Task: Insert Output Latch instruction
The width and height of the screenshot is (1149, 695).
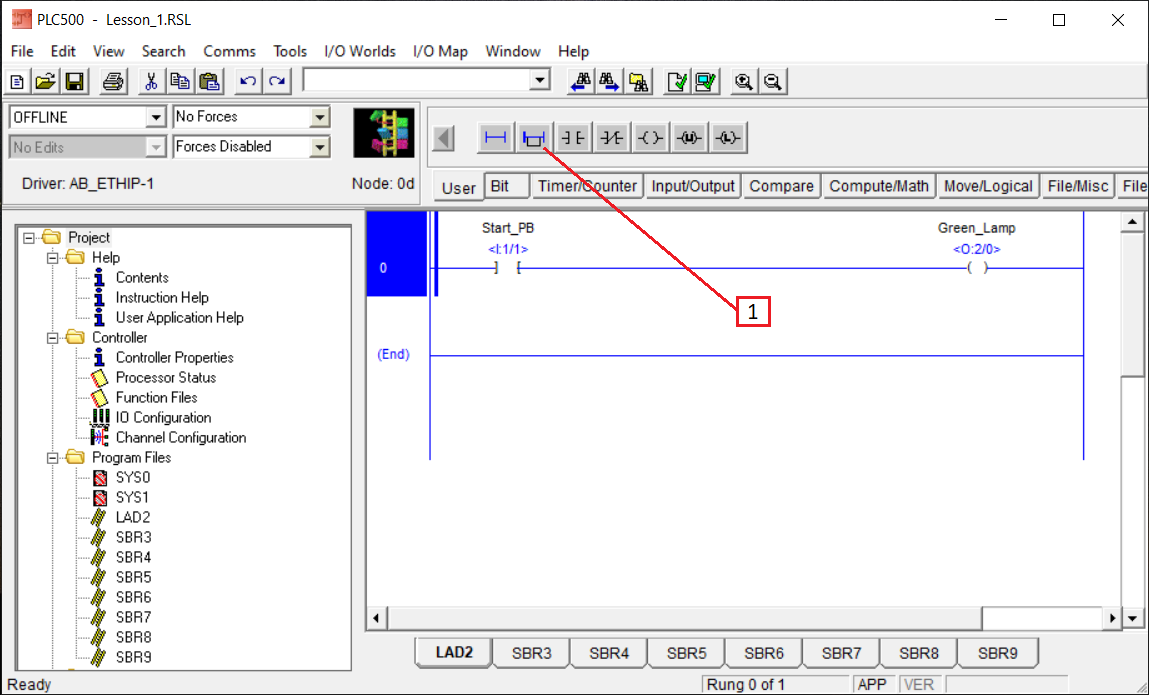Action: tap(728, 138)
